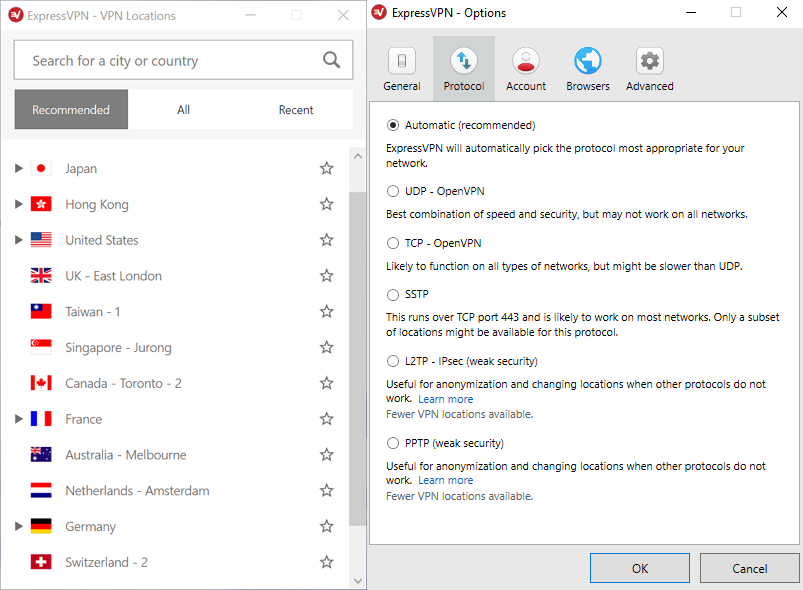
Task: Choose TCP - OpenVPN protocol
Action: (393, 243)
